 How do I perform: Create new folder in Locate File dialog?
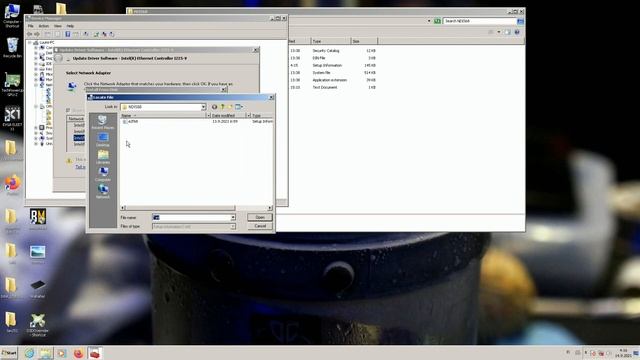pyautogui.click(x=230, y=107)
